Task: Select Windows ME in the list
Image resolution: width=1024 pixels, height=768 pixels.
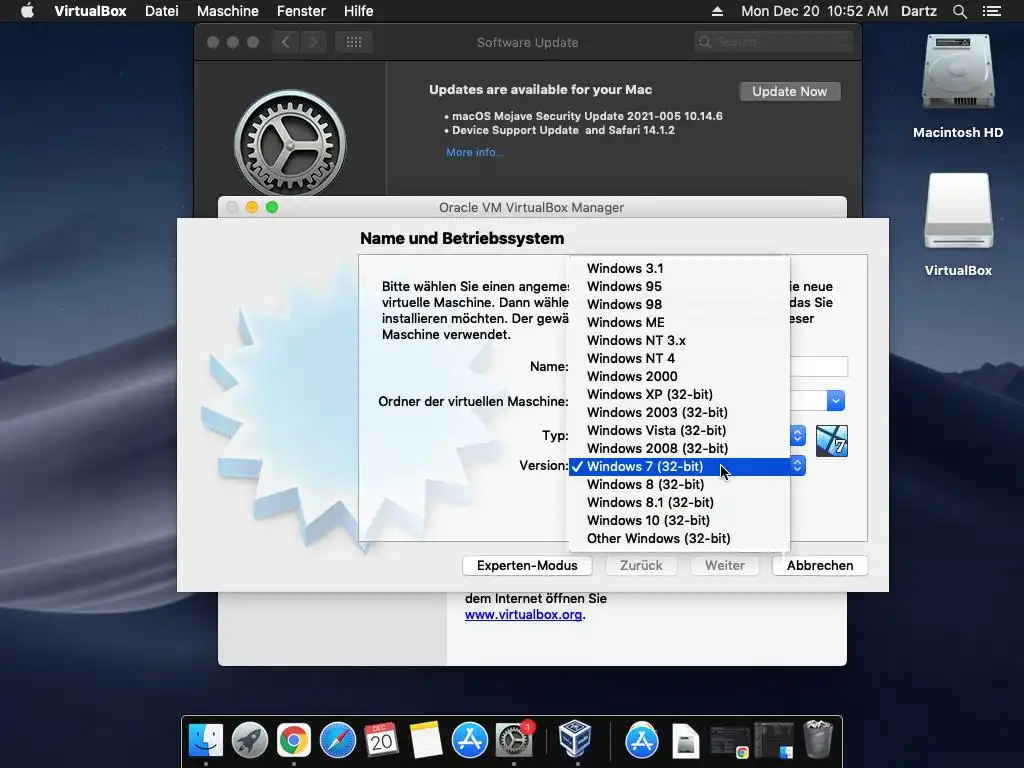Action: point(679,322)
